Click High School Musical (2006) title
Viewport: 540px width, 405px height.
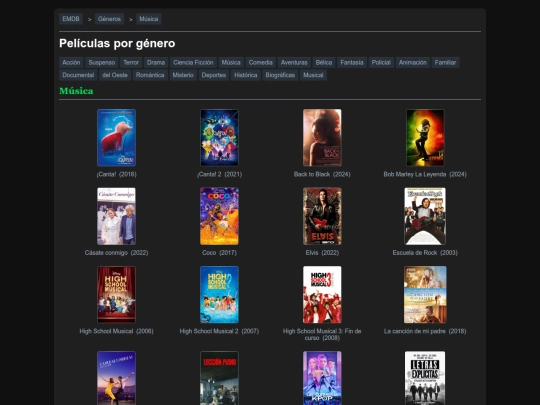[116, 331]
